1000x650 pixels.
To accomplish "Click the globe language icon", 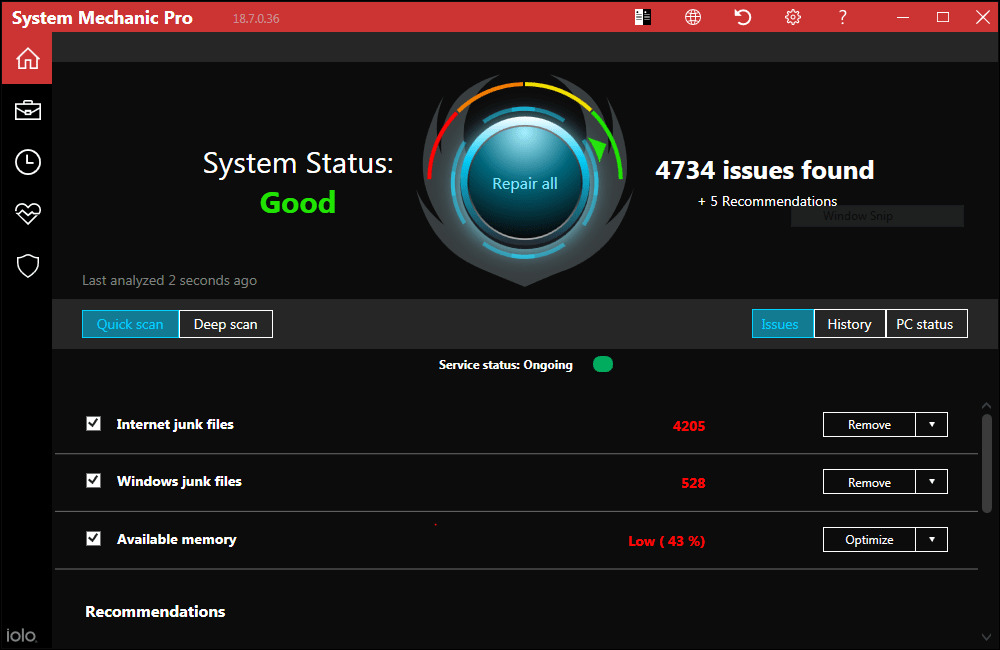I will 693,17.
